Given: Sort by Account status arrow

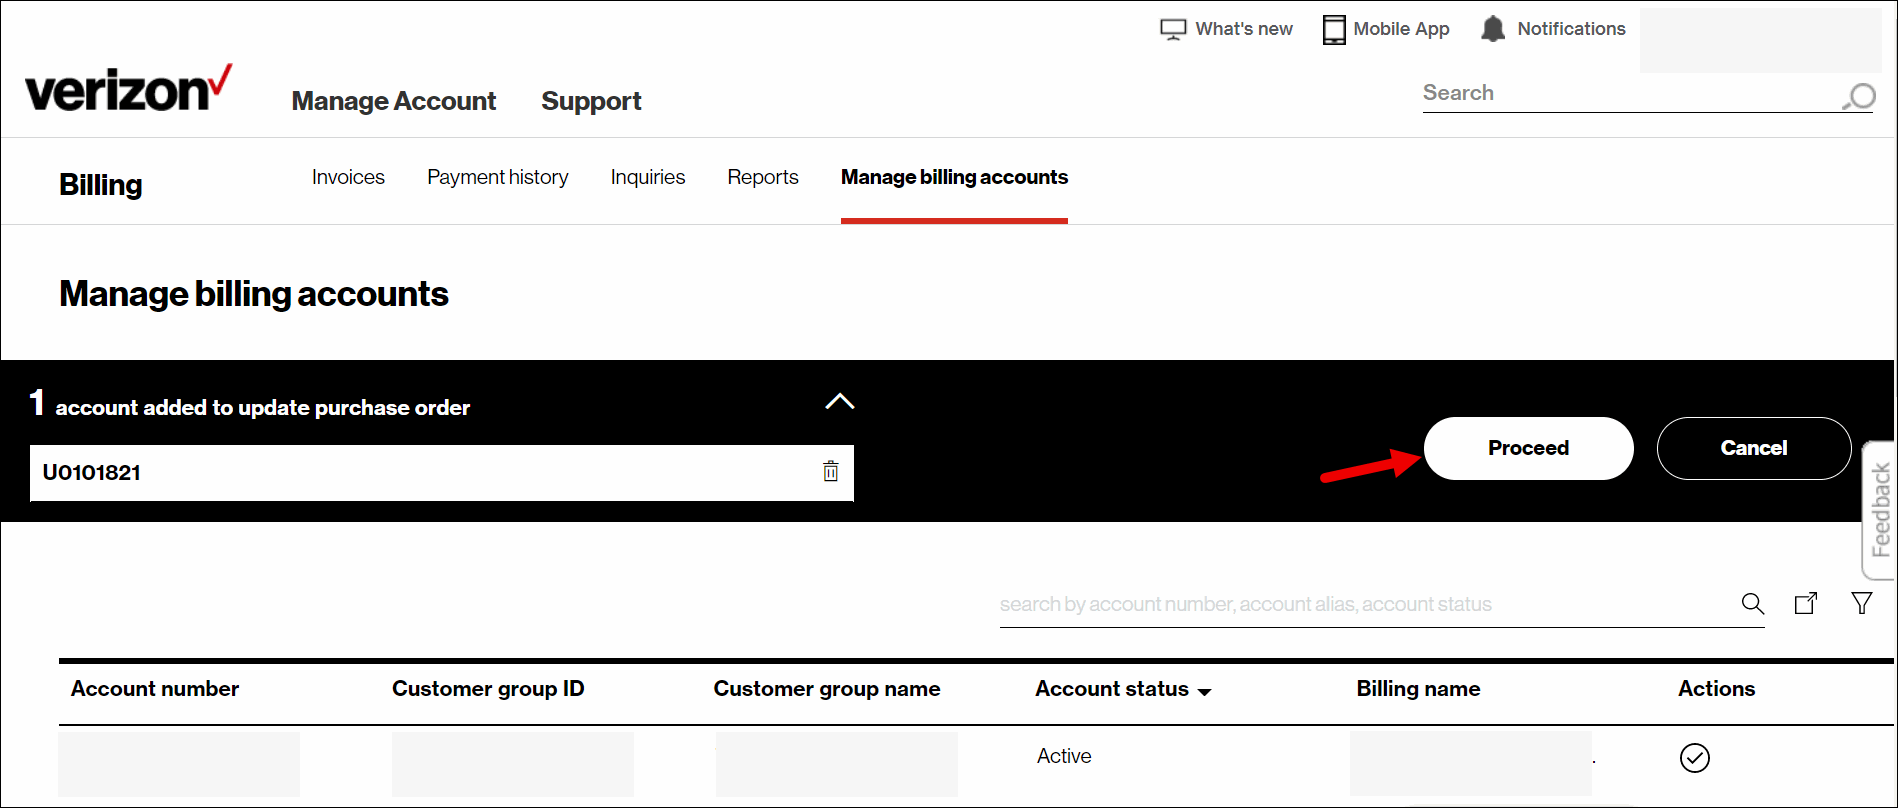Looking at the screenshot, I should pos(1204,692).
